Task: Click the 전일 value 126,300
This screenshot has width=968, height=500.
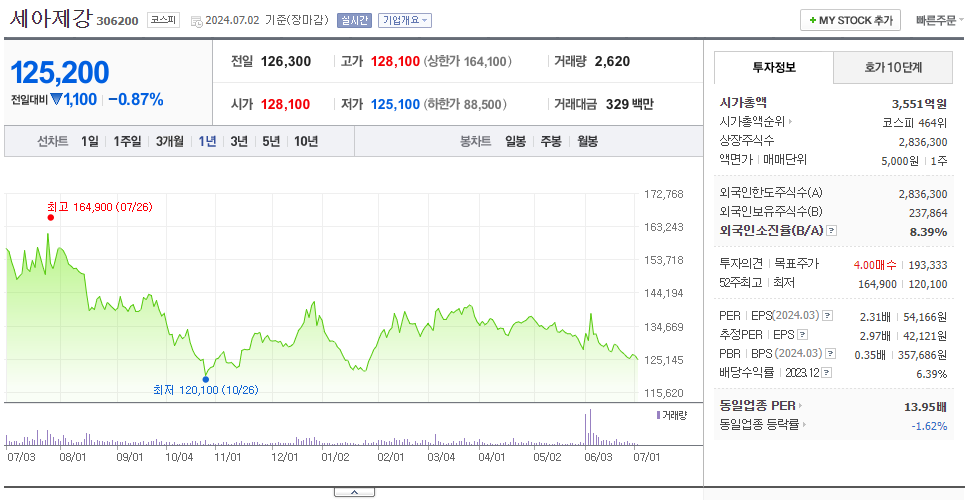Action: tap(286, 61)
